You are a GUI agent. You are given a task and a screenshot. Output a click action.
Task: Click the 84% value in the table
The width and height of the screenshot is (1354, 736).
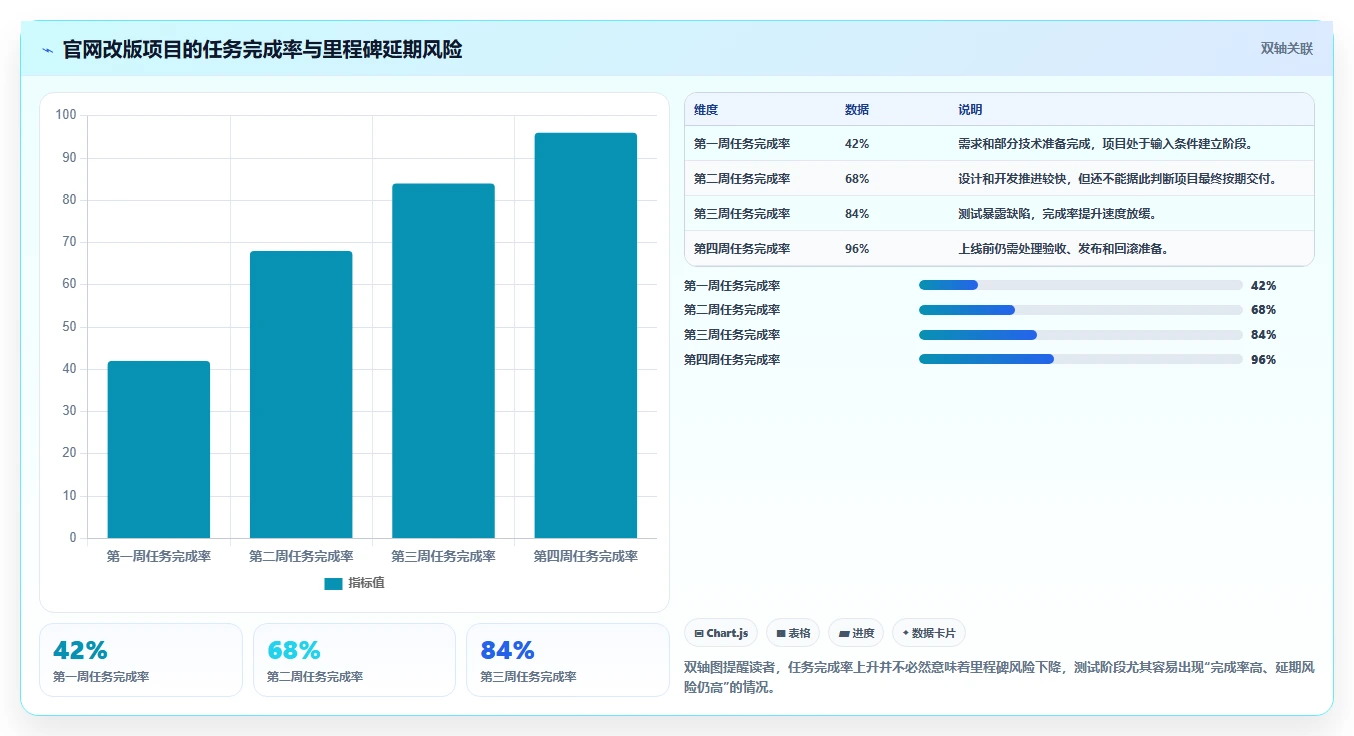[x=857, y=214]
